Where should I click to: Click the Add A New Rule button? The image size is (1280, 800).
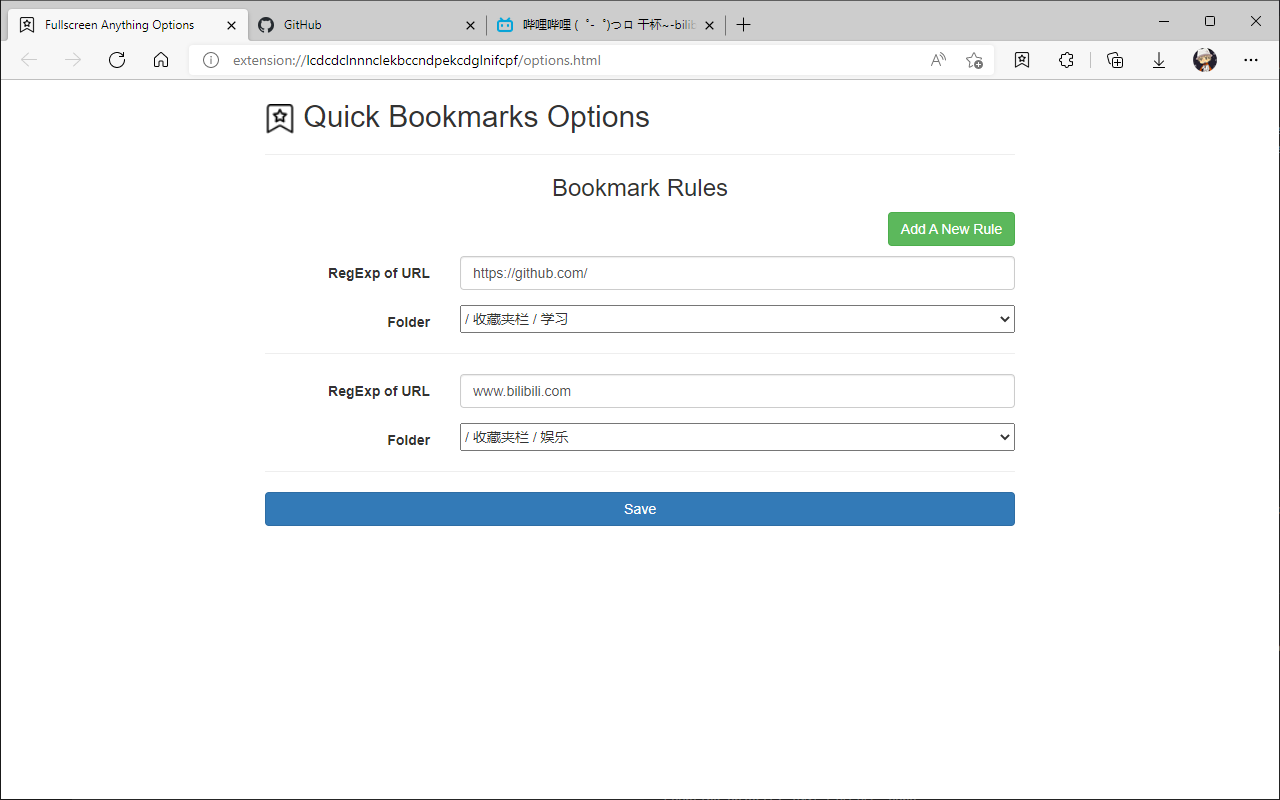(x=951, y=229)
